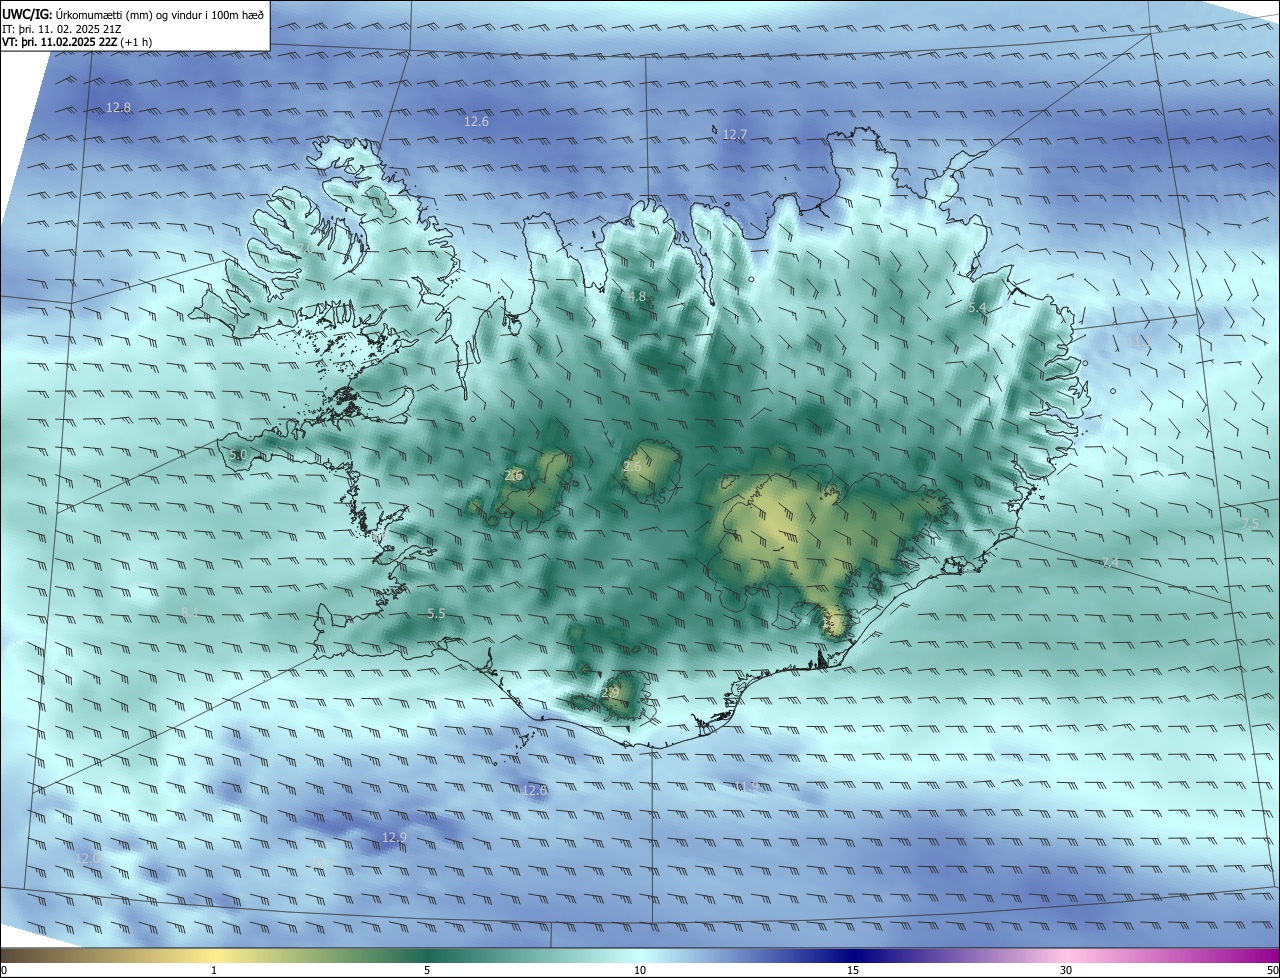Click the 'IT: þri. 11. 02. 2025 21Z' line
This screenshot has height=978, width=1280.
[x=62, y=29]
